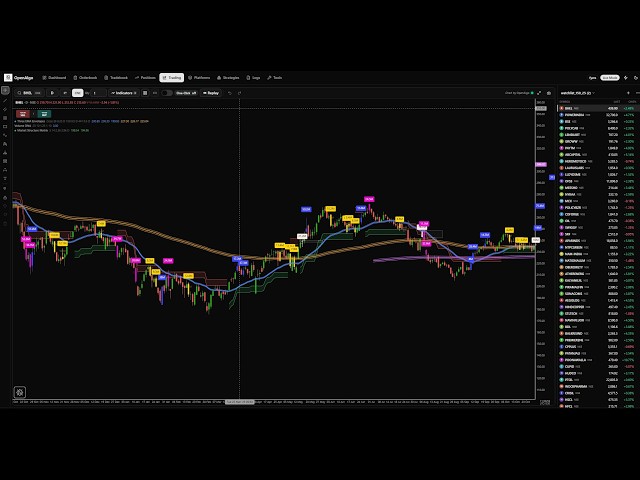The image size is (640, 480).
Task: Click the sixth drawing tool in left toolbar
Action: click(x=5, y=135)
